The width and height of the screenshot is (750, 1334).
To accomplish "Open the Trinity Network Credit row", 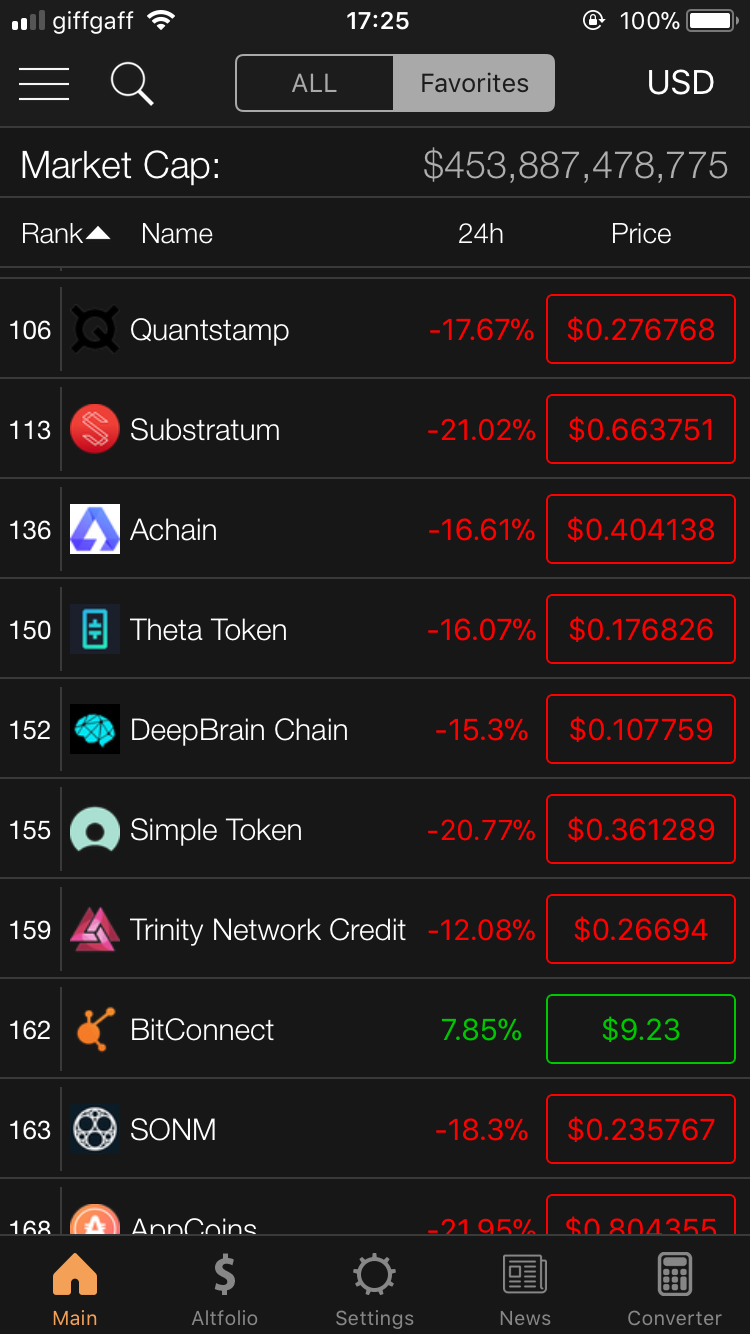I will point(375,929).
